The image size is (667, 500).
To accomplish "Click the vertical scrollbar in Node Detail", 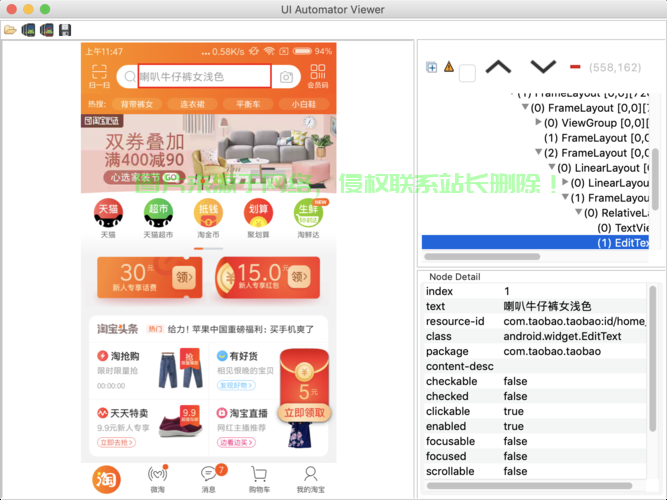I will tap(653, 358).
